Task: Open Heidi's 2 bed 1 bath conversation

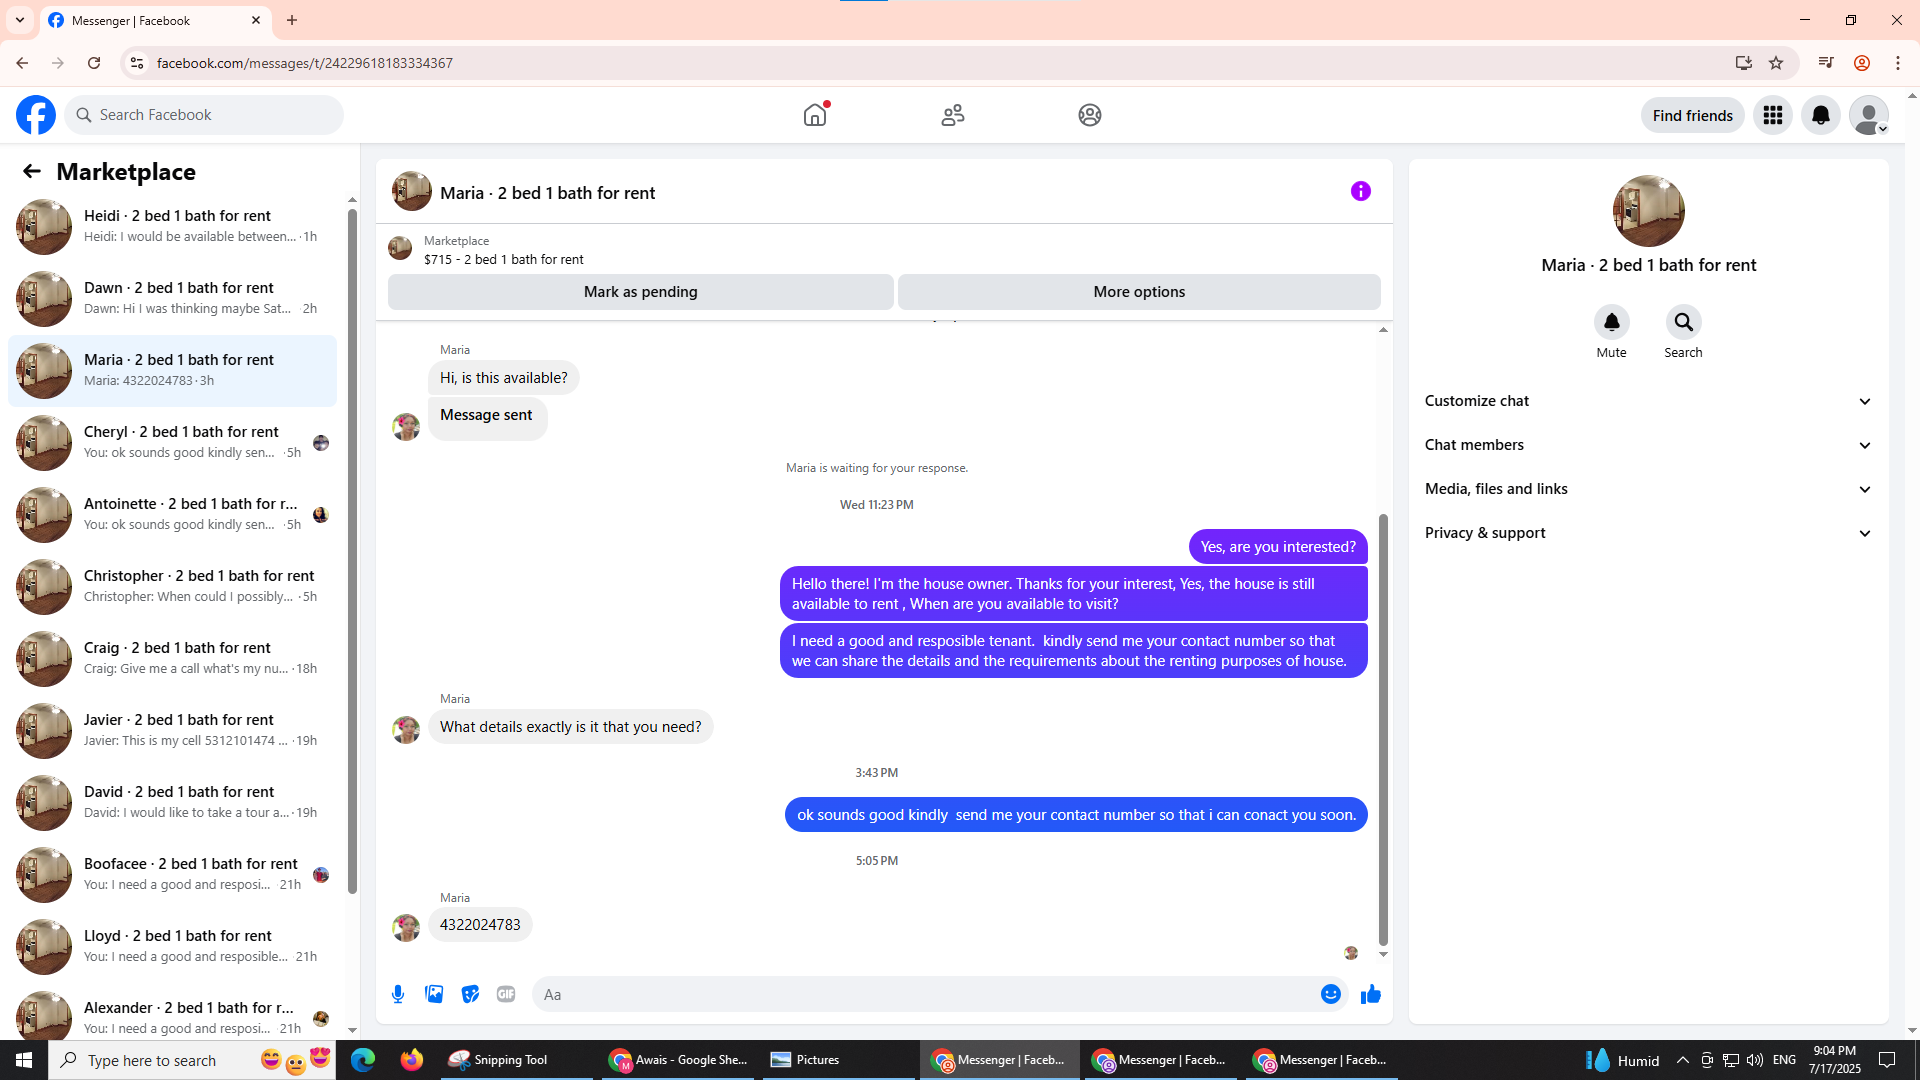Action: pyautogui.click(x=172, y=226)
